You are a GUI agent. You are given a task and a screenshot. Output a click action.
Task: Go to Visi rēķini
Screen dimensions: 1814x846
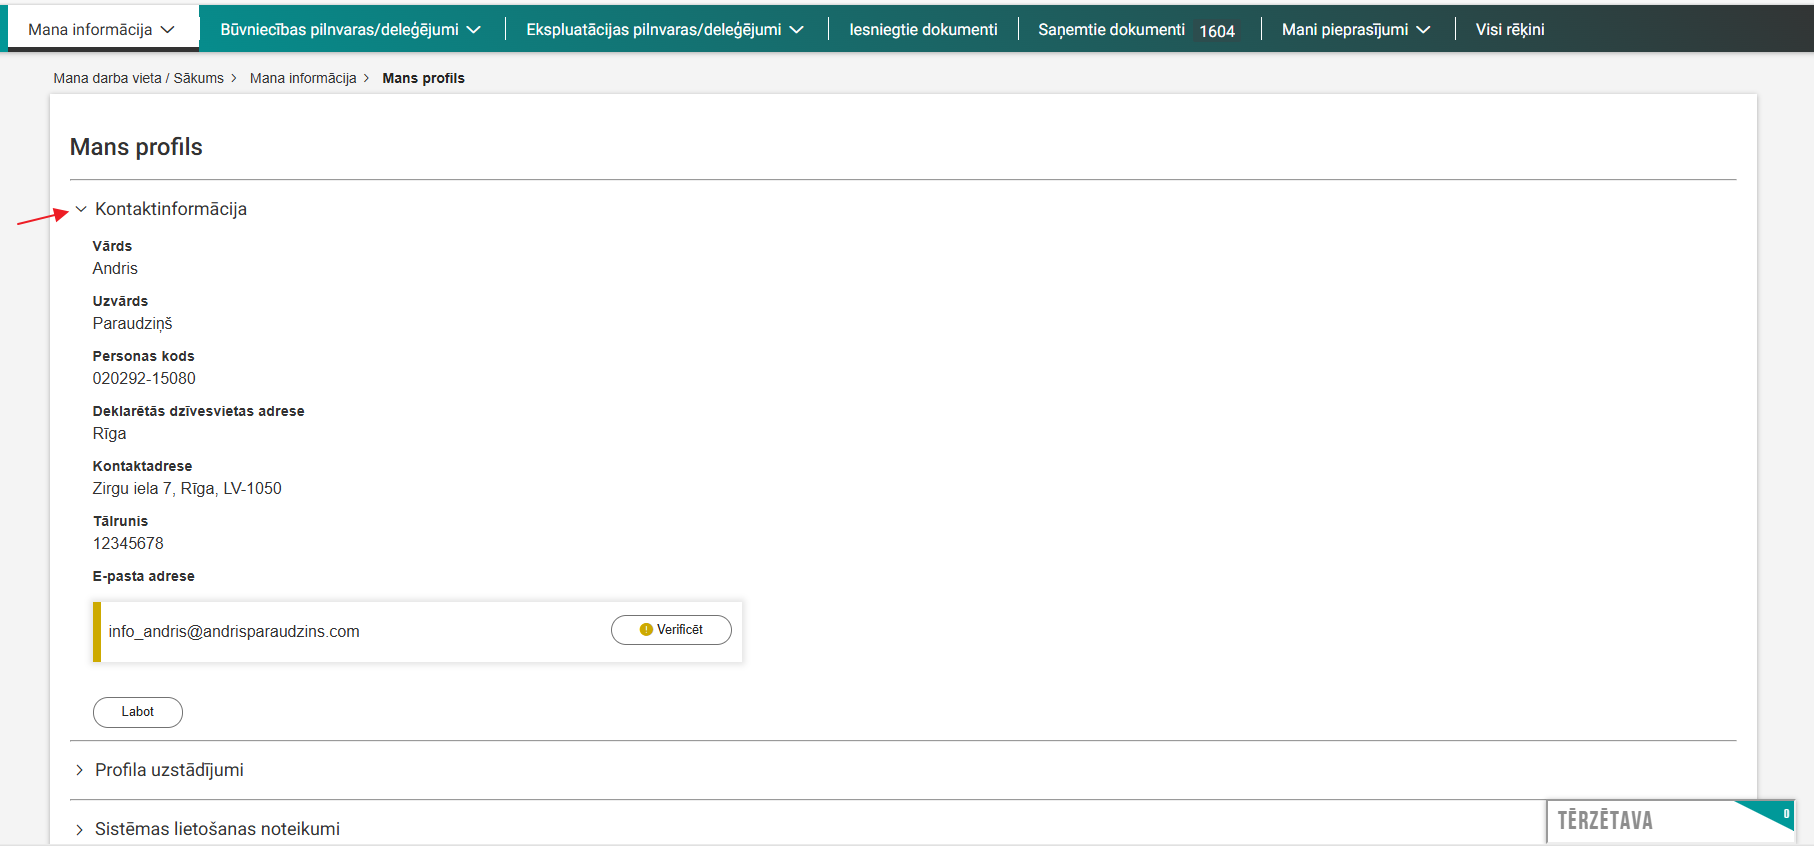coord(1509,30)
